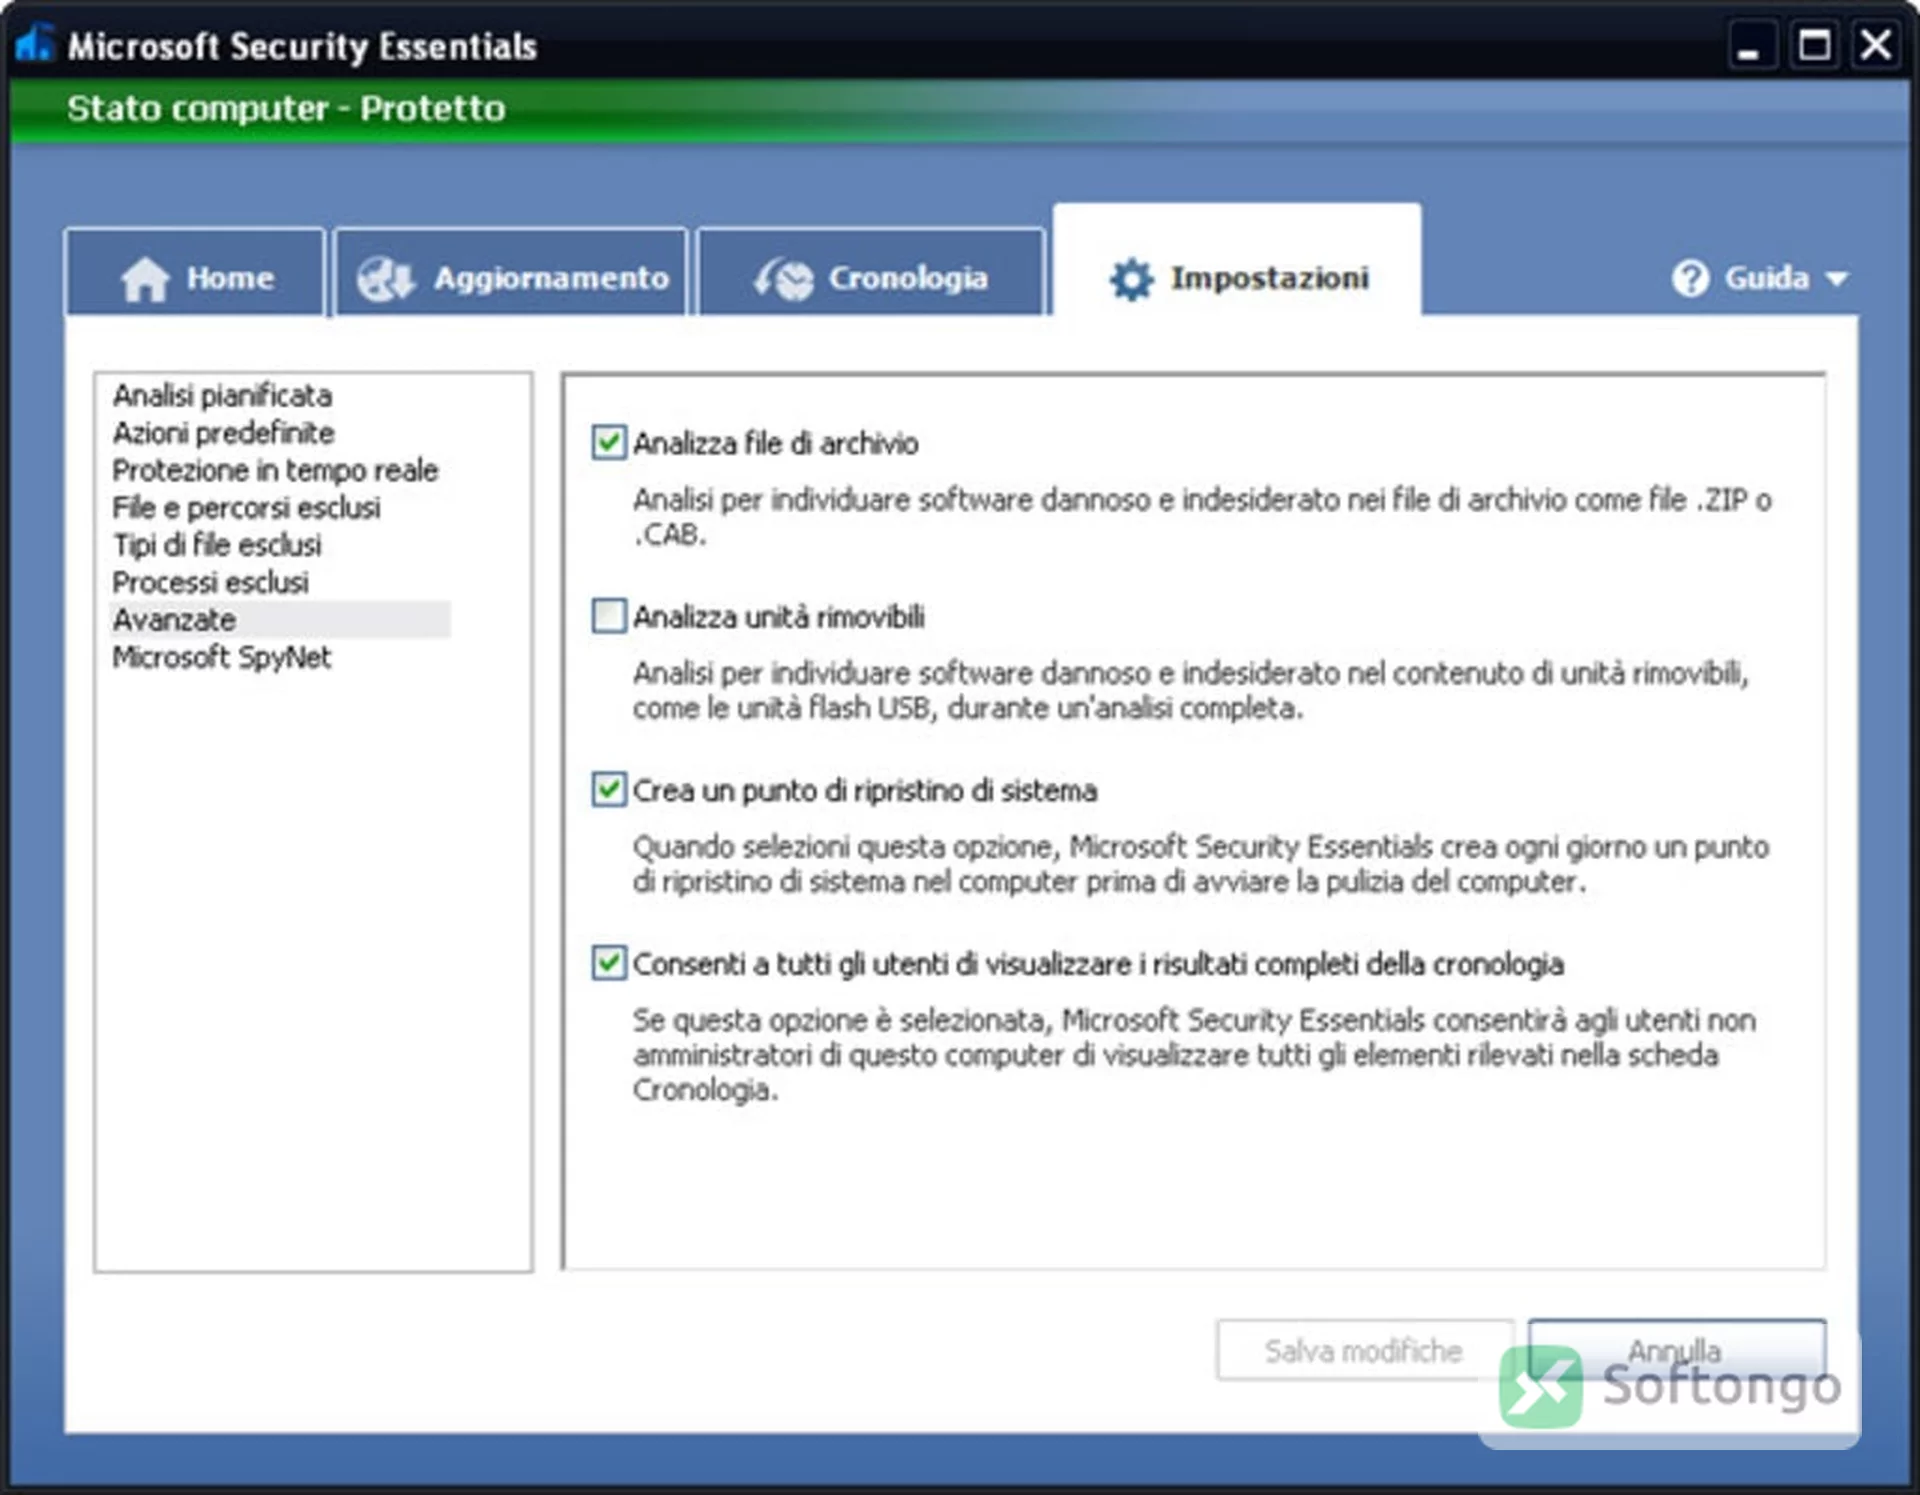
Task: Click description about unità flash USB
Action: [x=1190, y=690]
